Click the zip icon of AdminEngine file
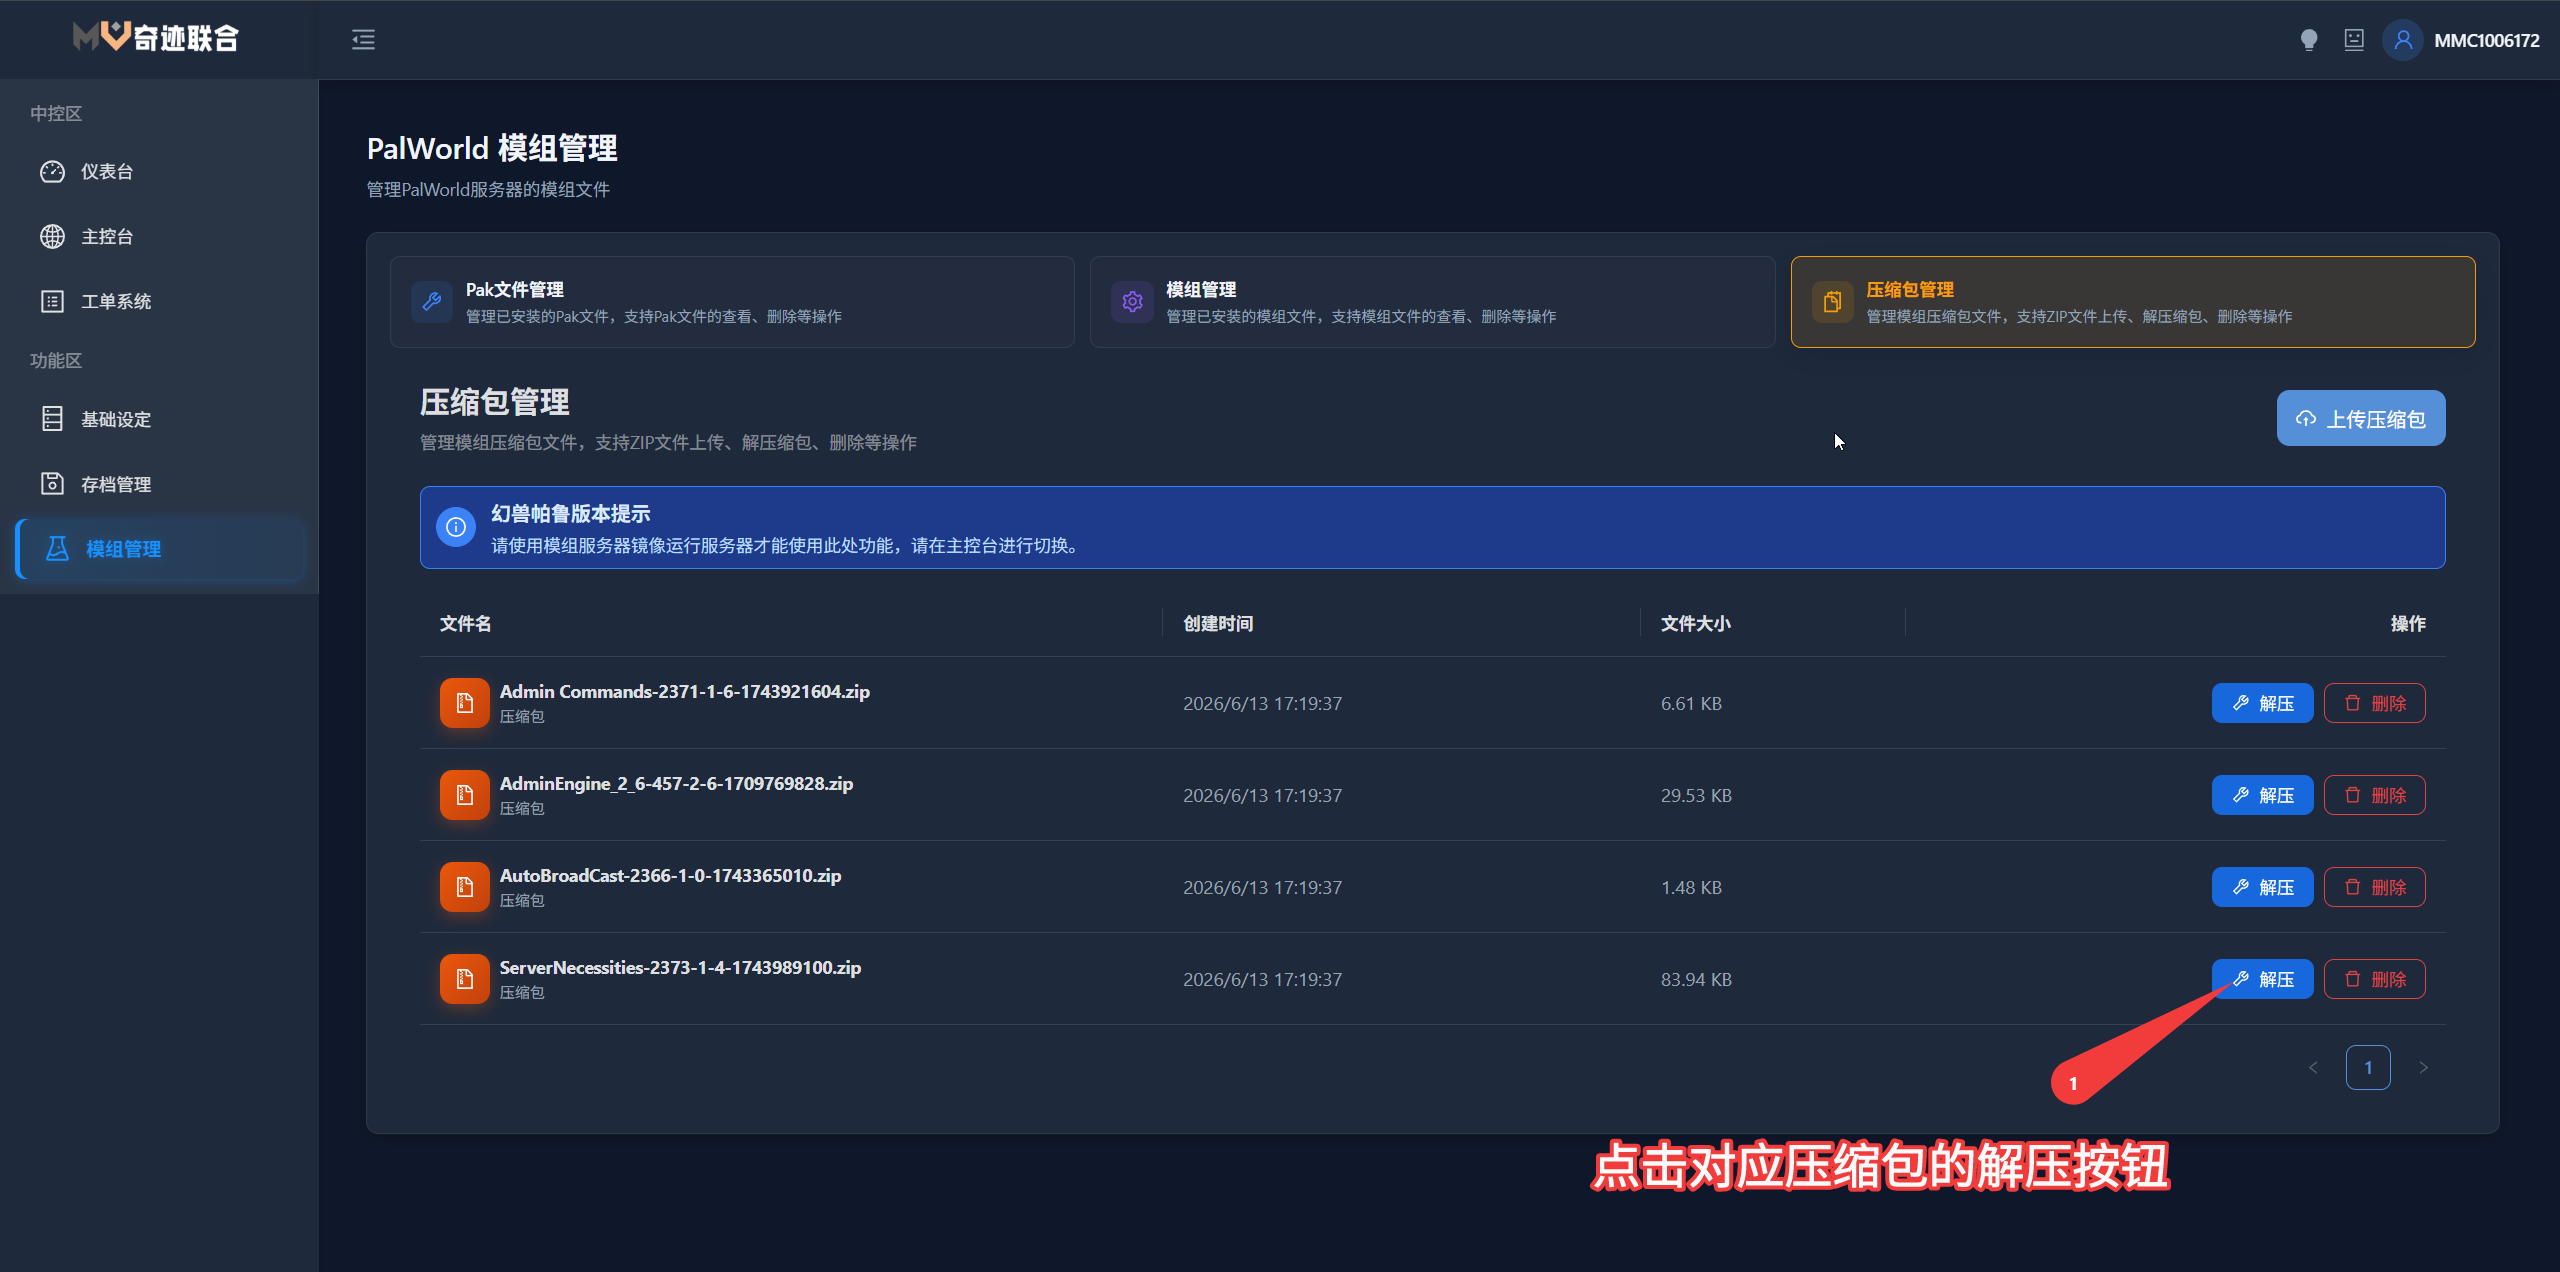The width and height of the screenshot is (2560, 1272). click(x=465, y=795)
